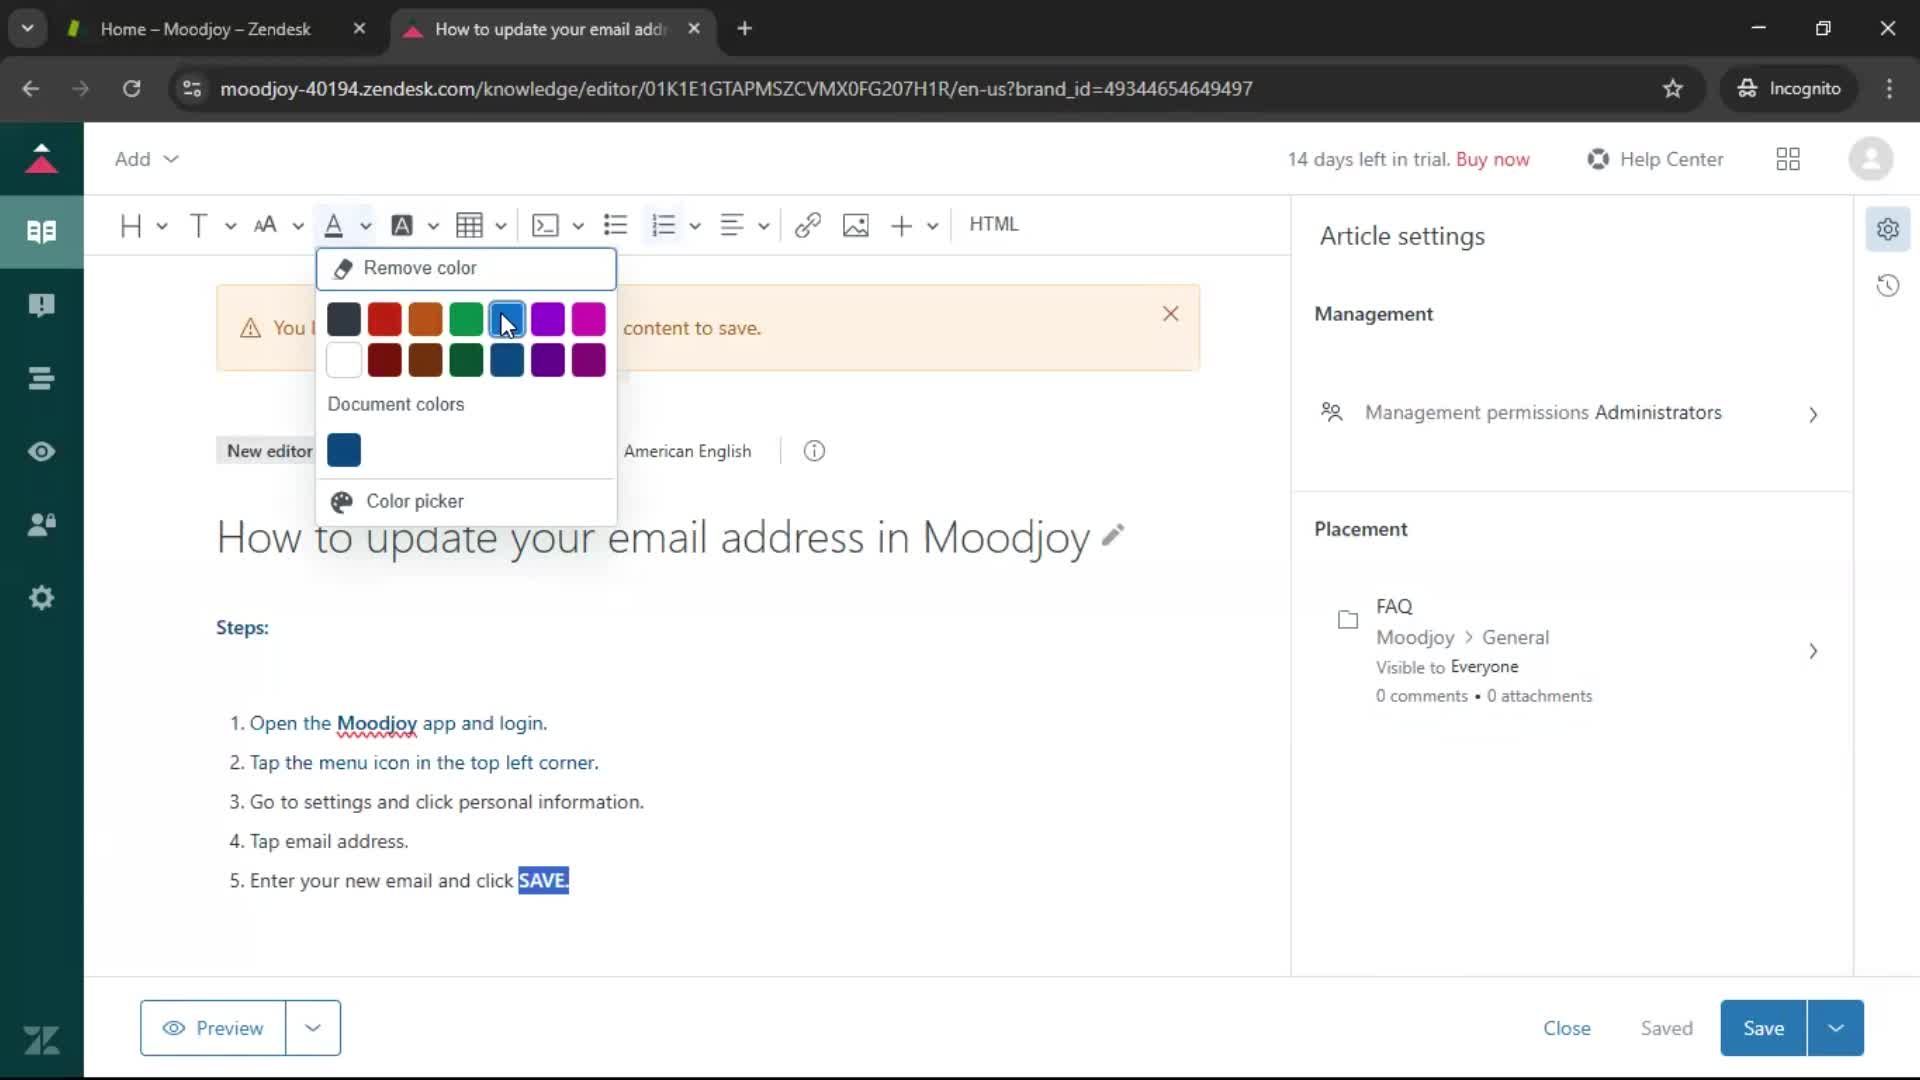Switch to HTML source view
Image resolution: width=1920 pixels, height=1080 pixels.
click(993, 224)
